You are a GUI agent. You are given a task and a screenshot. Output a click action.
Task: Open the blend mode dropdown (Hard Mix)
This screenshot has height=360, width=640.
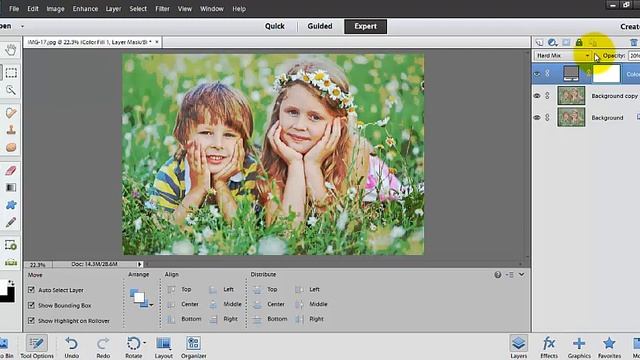[562, 56]
